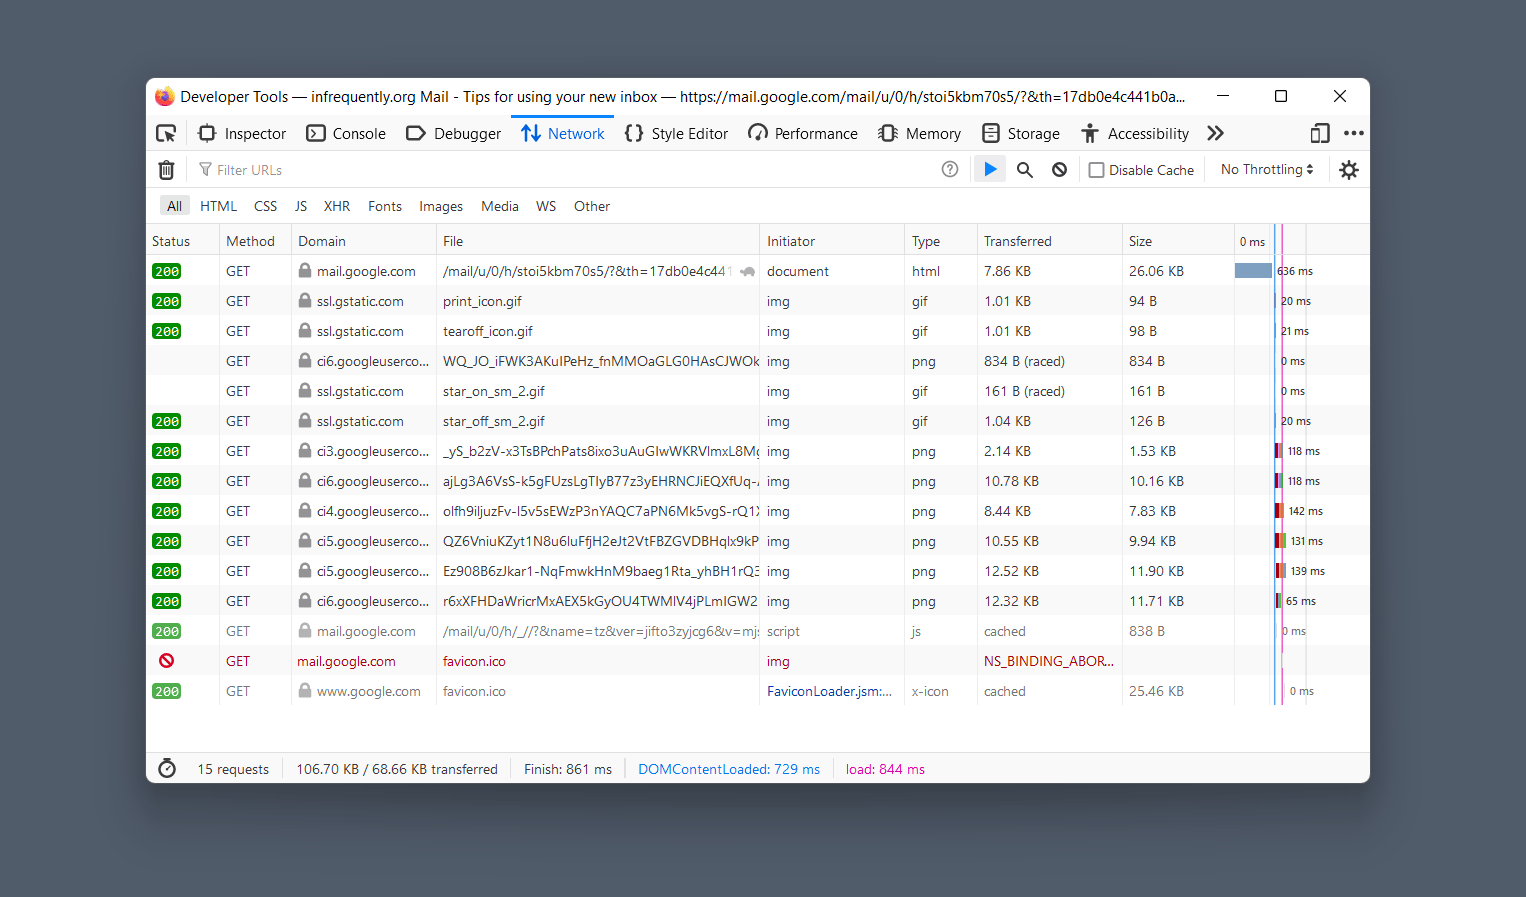Activate the element picker icon
The height and width of the screenshot is (897, 1526).
tap(166, 133)
